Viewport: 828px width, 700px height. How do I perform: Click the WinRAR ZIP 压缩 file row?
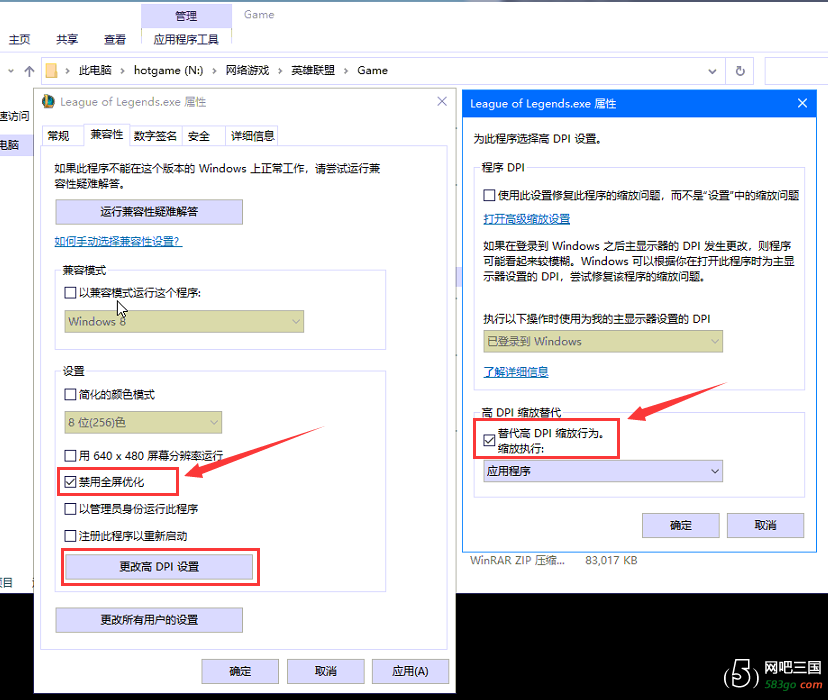[x=553, y=561]
